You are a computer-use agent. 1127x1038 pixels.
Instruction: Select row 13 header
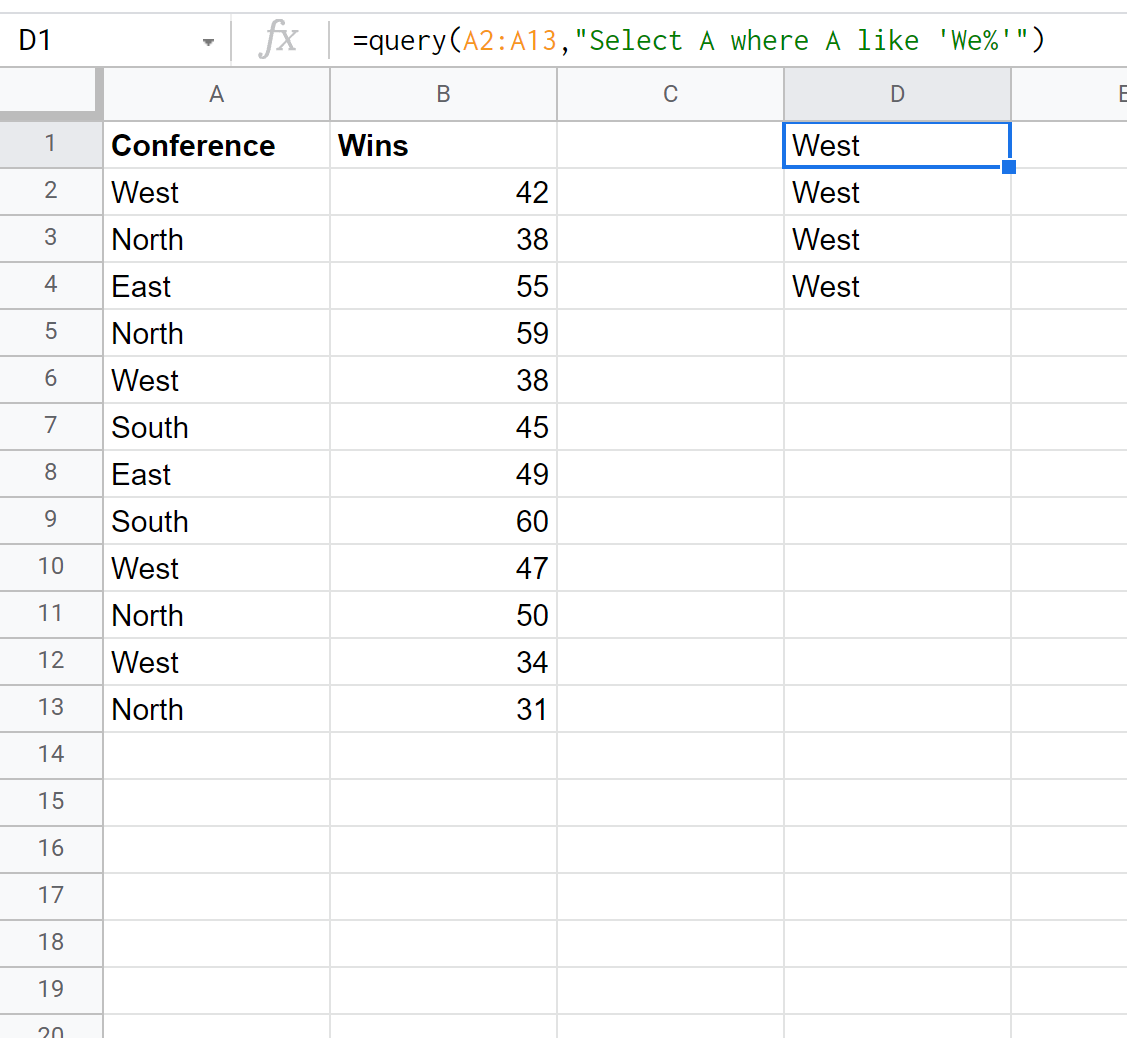(51, 708)
